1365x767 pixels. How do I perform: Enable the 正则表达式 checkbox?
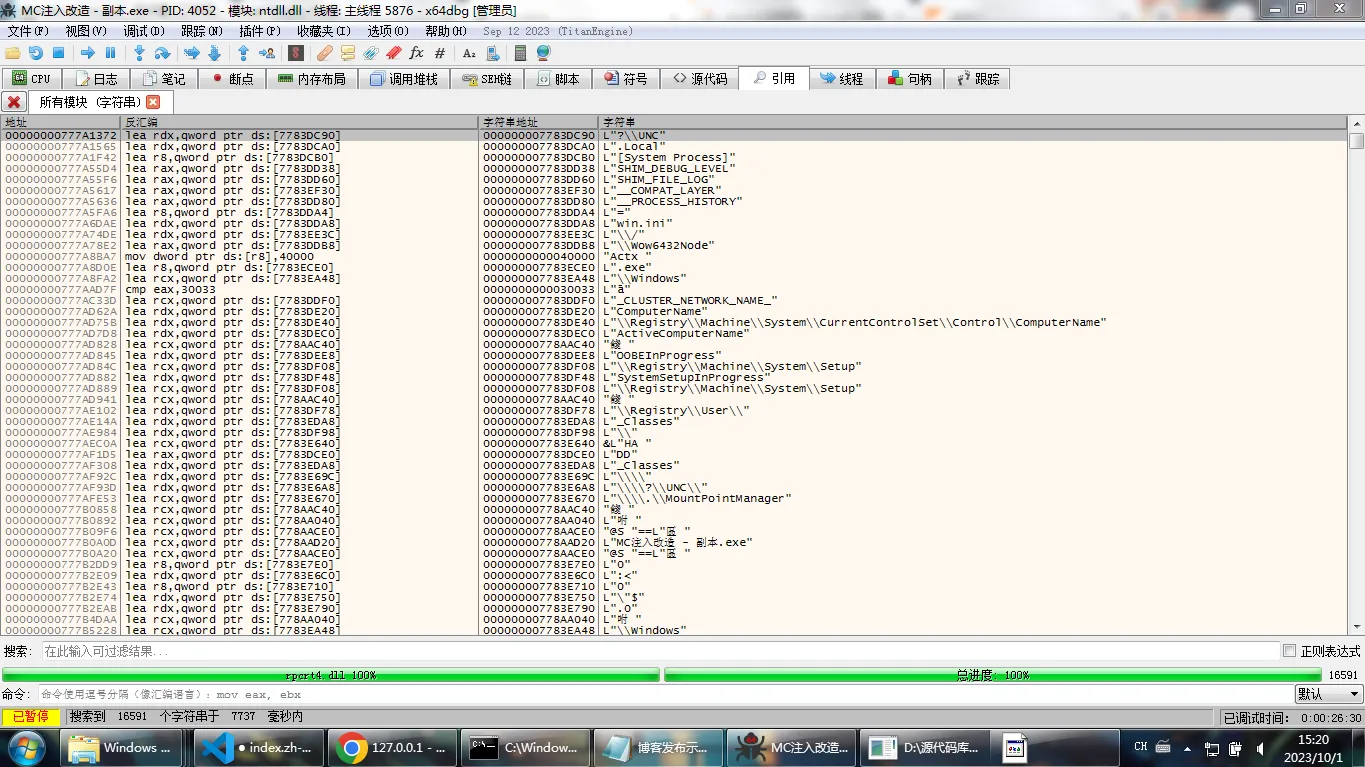[x=1289, y=651]
